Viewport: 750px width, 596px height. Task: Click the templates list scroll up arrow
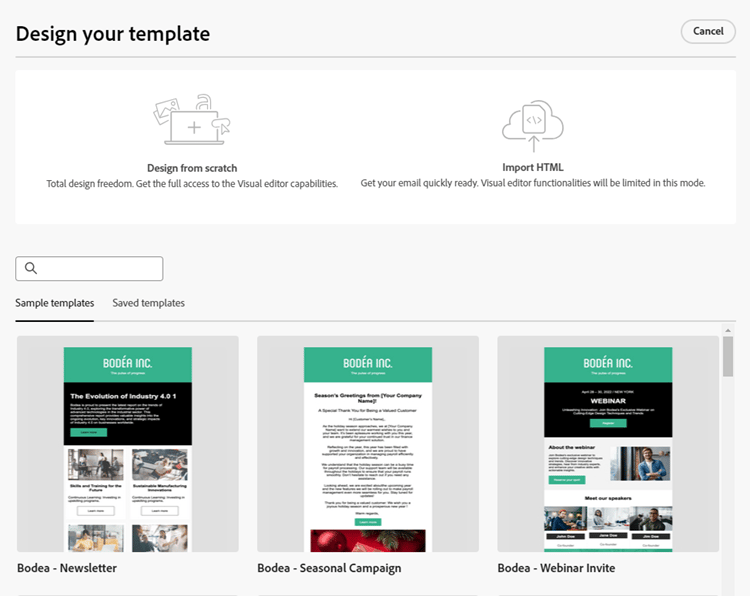[x=728, y=330]
